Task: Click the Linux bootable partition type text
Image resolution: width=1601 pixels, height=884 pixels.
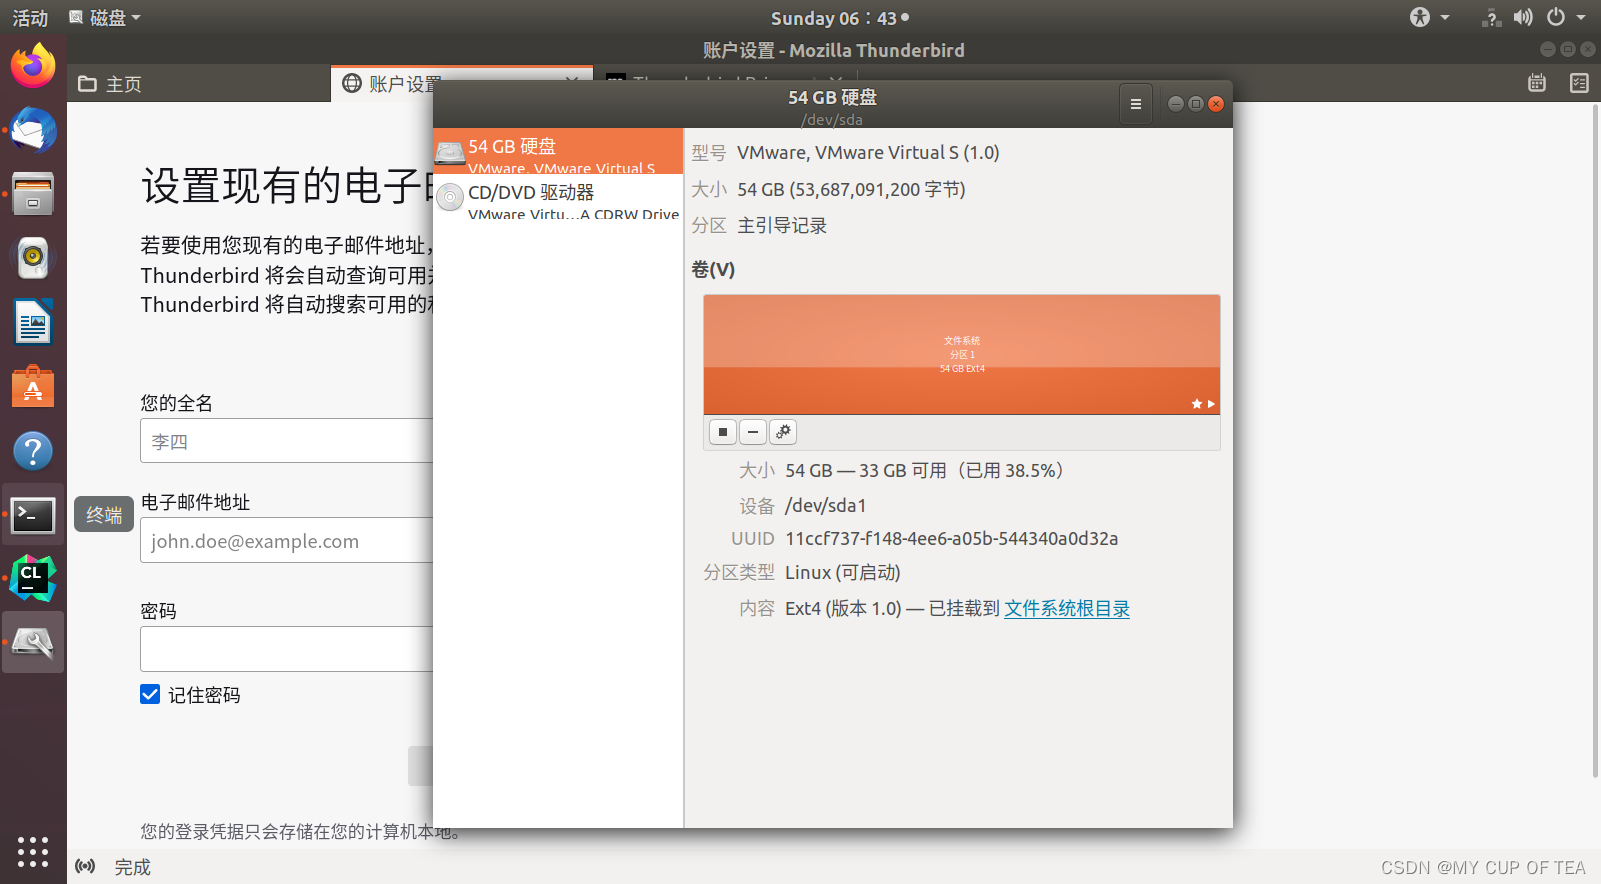Action: tap(843, 572)
